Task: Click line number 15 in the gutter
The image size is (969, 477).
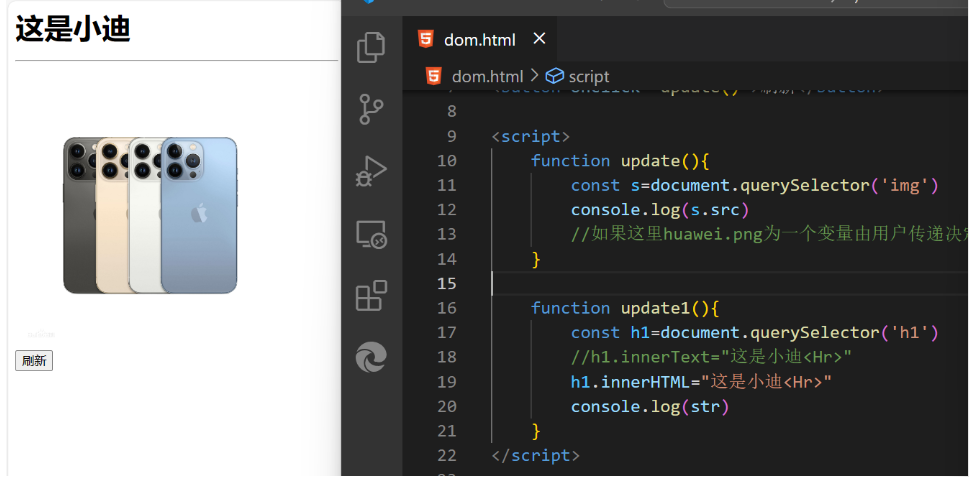Action: pos(446,284)
